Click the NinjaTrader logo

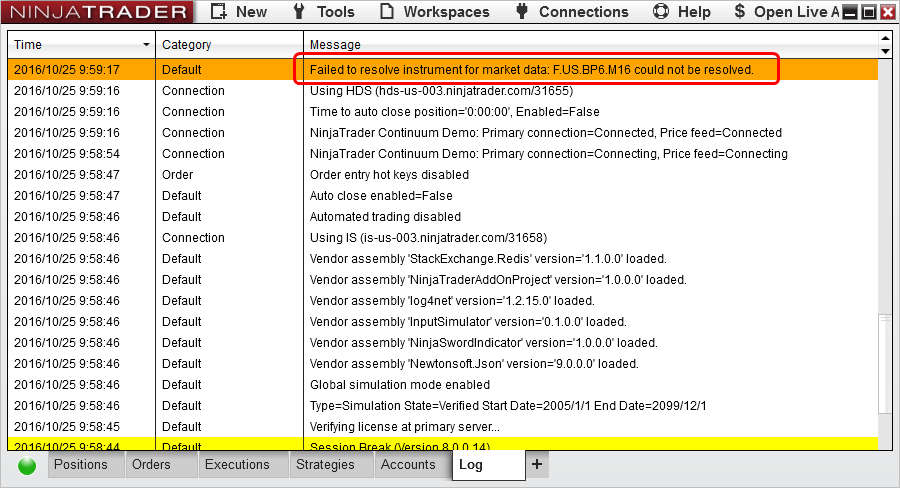98,11
